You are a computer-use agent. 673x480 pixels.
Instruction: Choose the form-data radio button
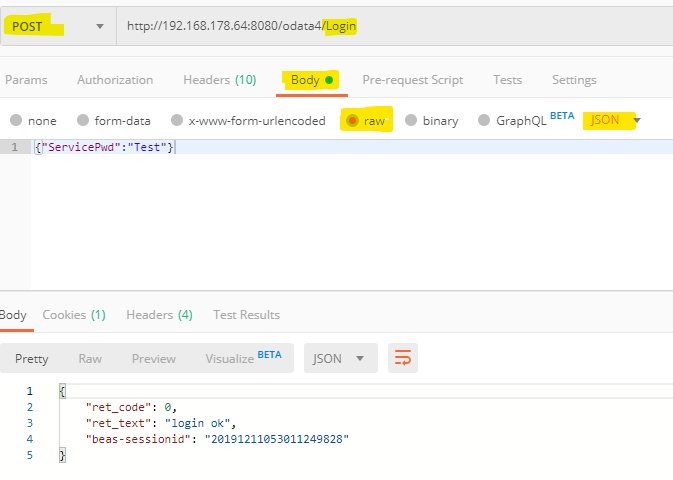coord(83,121)
